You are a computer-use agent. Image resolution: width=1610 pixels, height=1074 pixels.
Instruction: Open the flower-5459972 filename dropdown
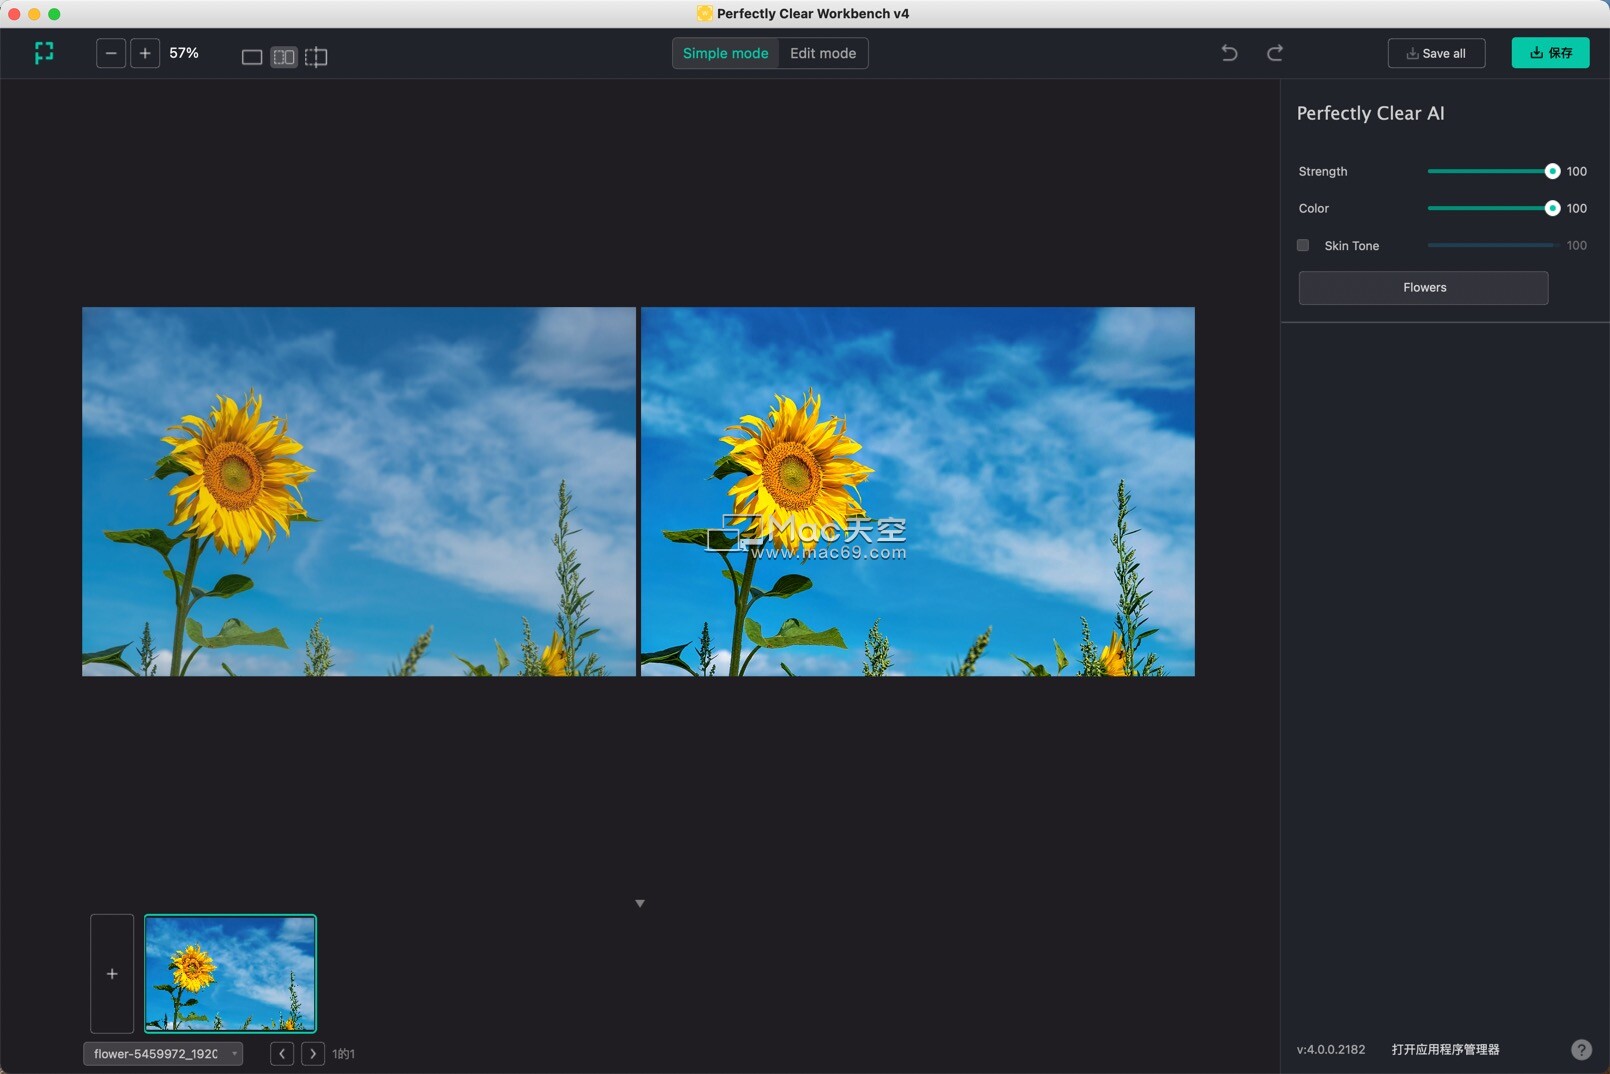pyautogui.click(x=163, y=1054)
